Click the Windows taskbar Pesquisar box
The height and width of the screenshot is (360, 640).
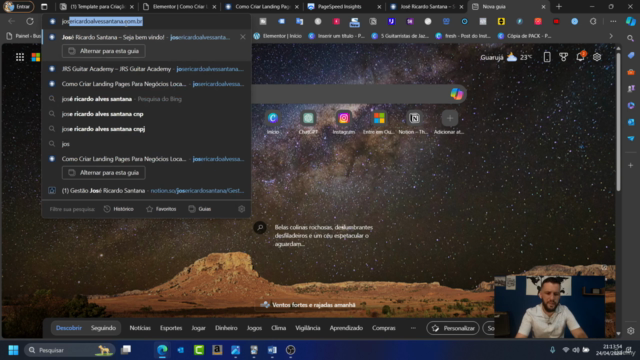click(69, 350)
